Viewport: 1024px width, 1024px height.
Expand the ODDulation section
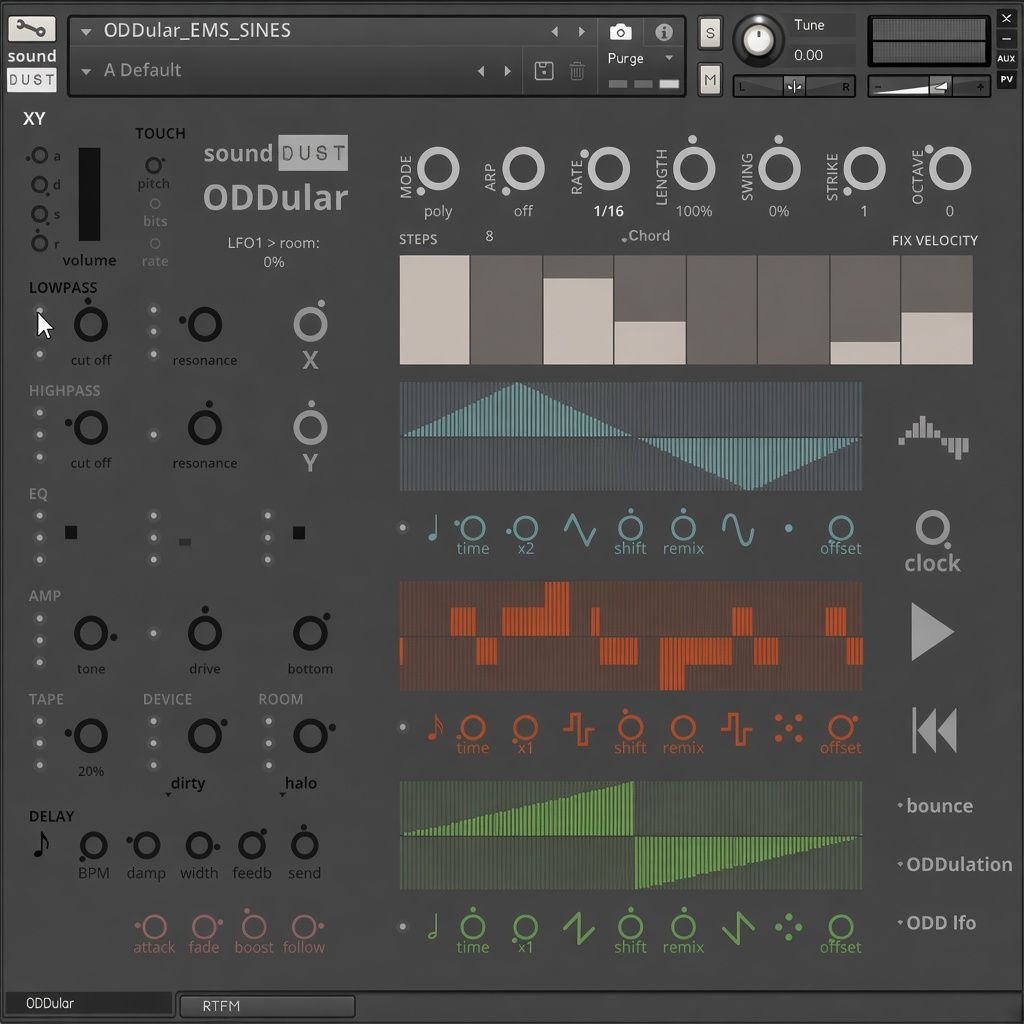click(955, 865)
